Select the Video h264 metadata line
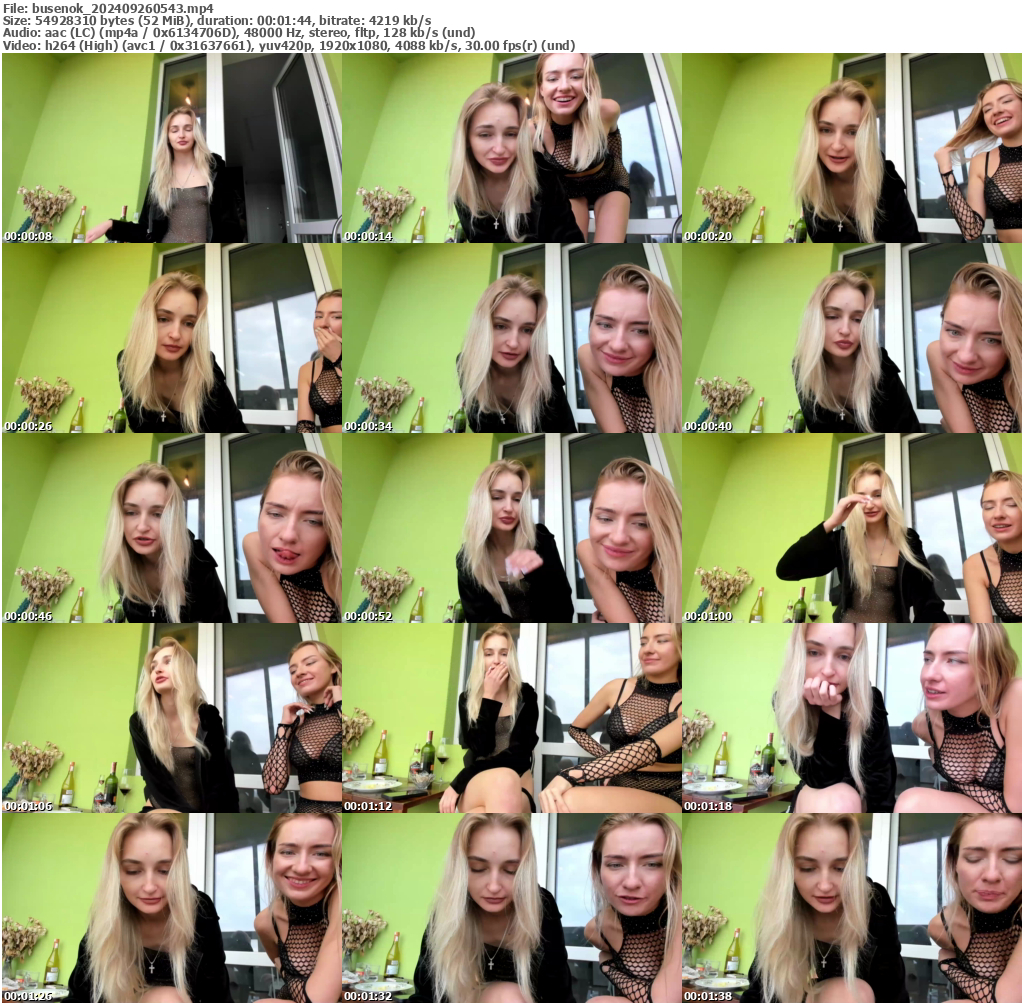Viewport: 1024px width, 1003px height. pyautogui.click(x=290, y=44)
